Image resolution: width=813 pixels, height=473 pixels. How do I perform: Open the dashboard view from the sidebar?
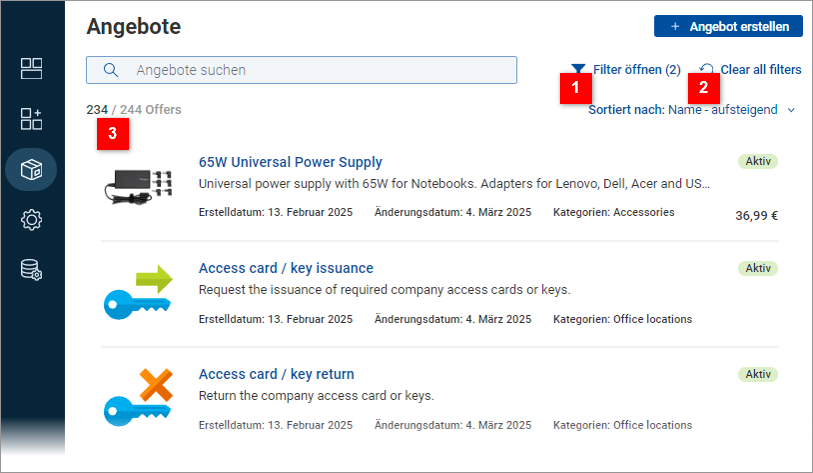[32, 68]
